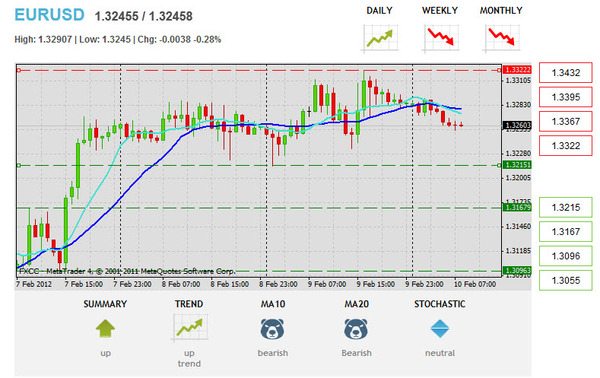
Task: Select the 1.3322 resistance level box
Action: click(566, 146)
